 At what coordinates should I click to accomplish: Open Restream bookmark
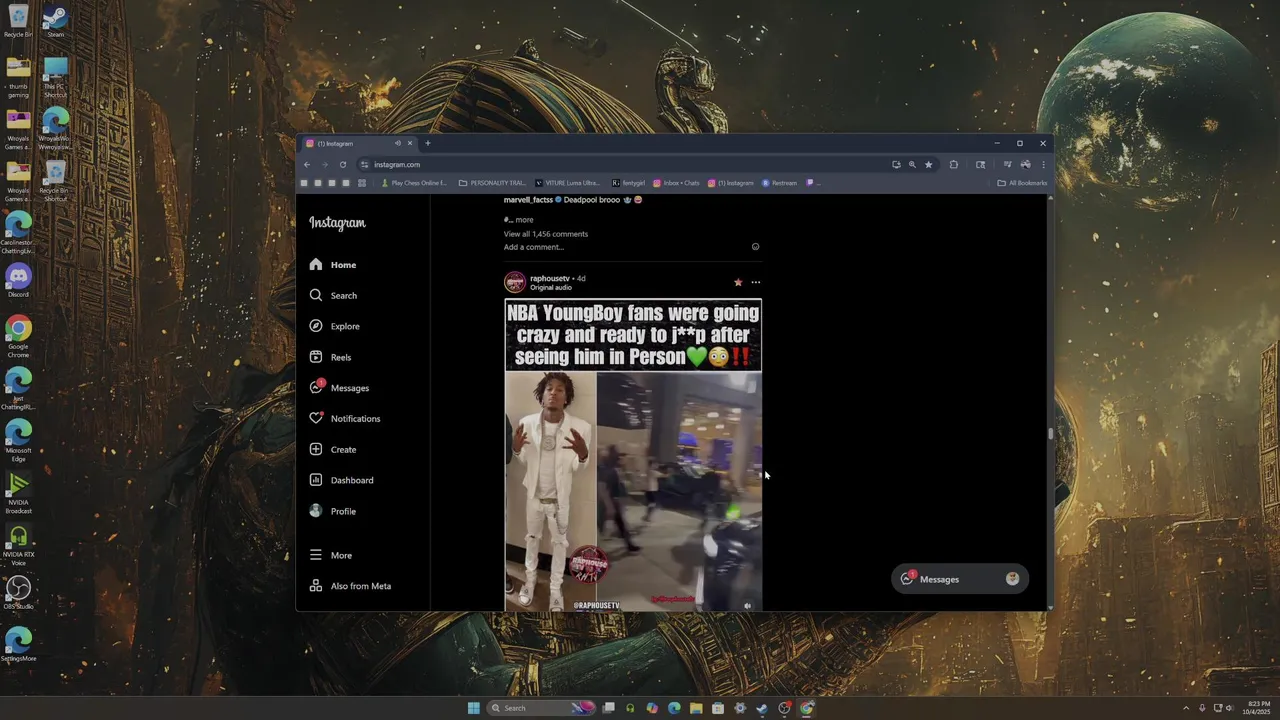[x=780, y=183]
